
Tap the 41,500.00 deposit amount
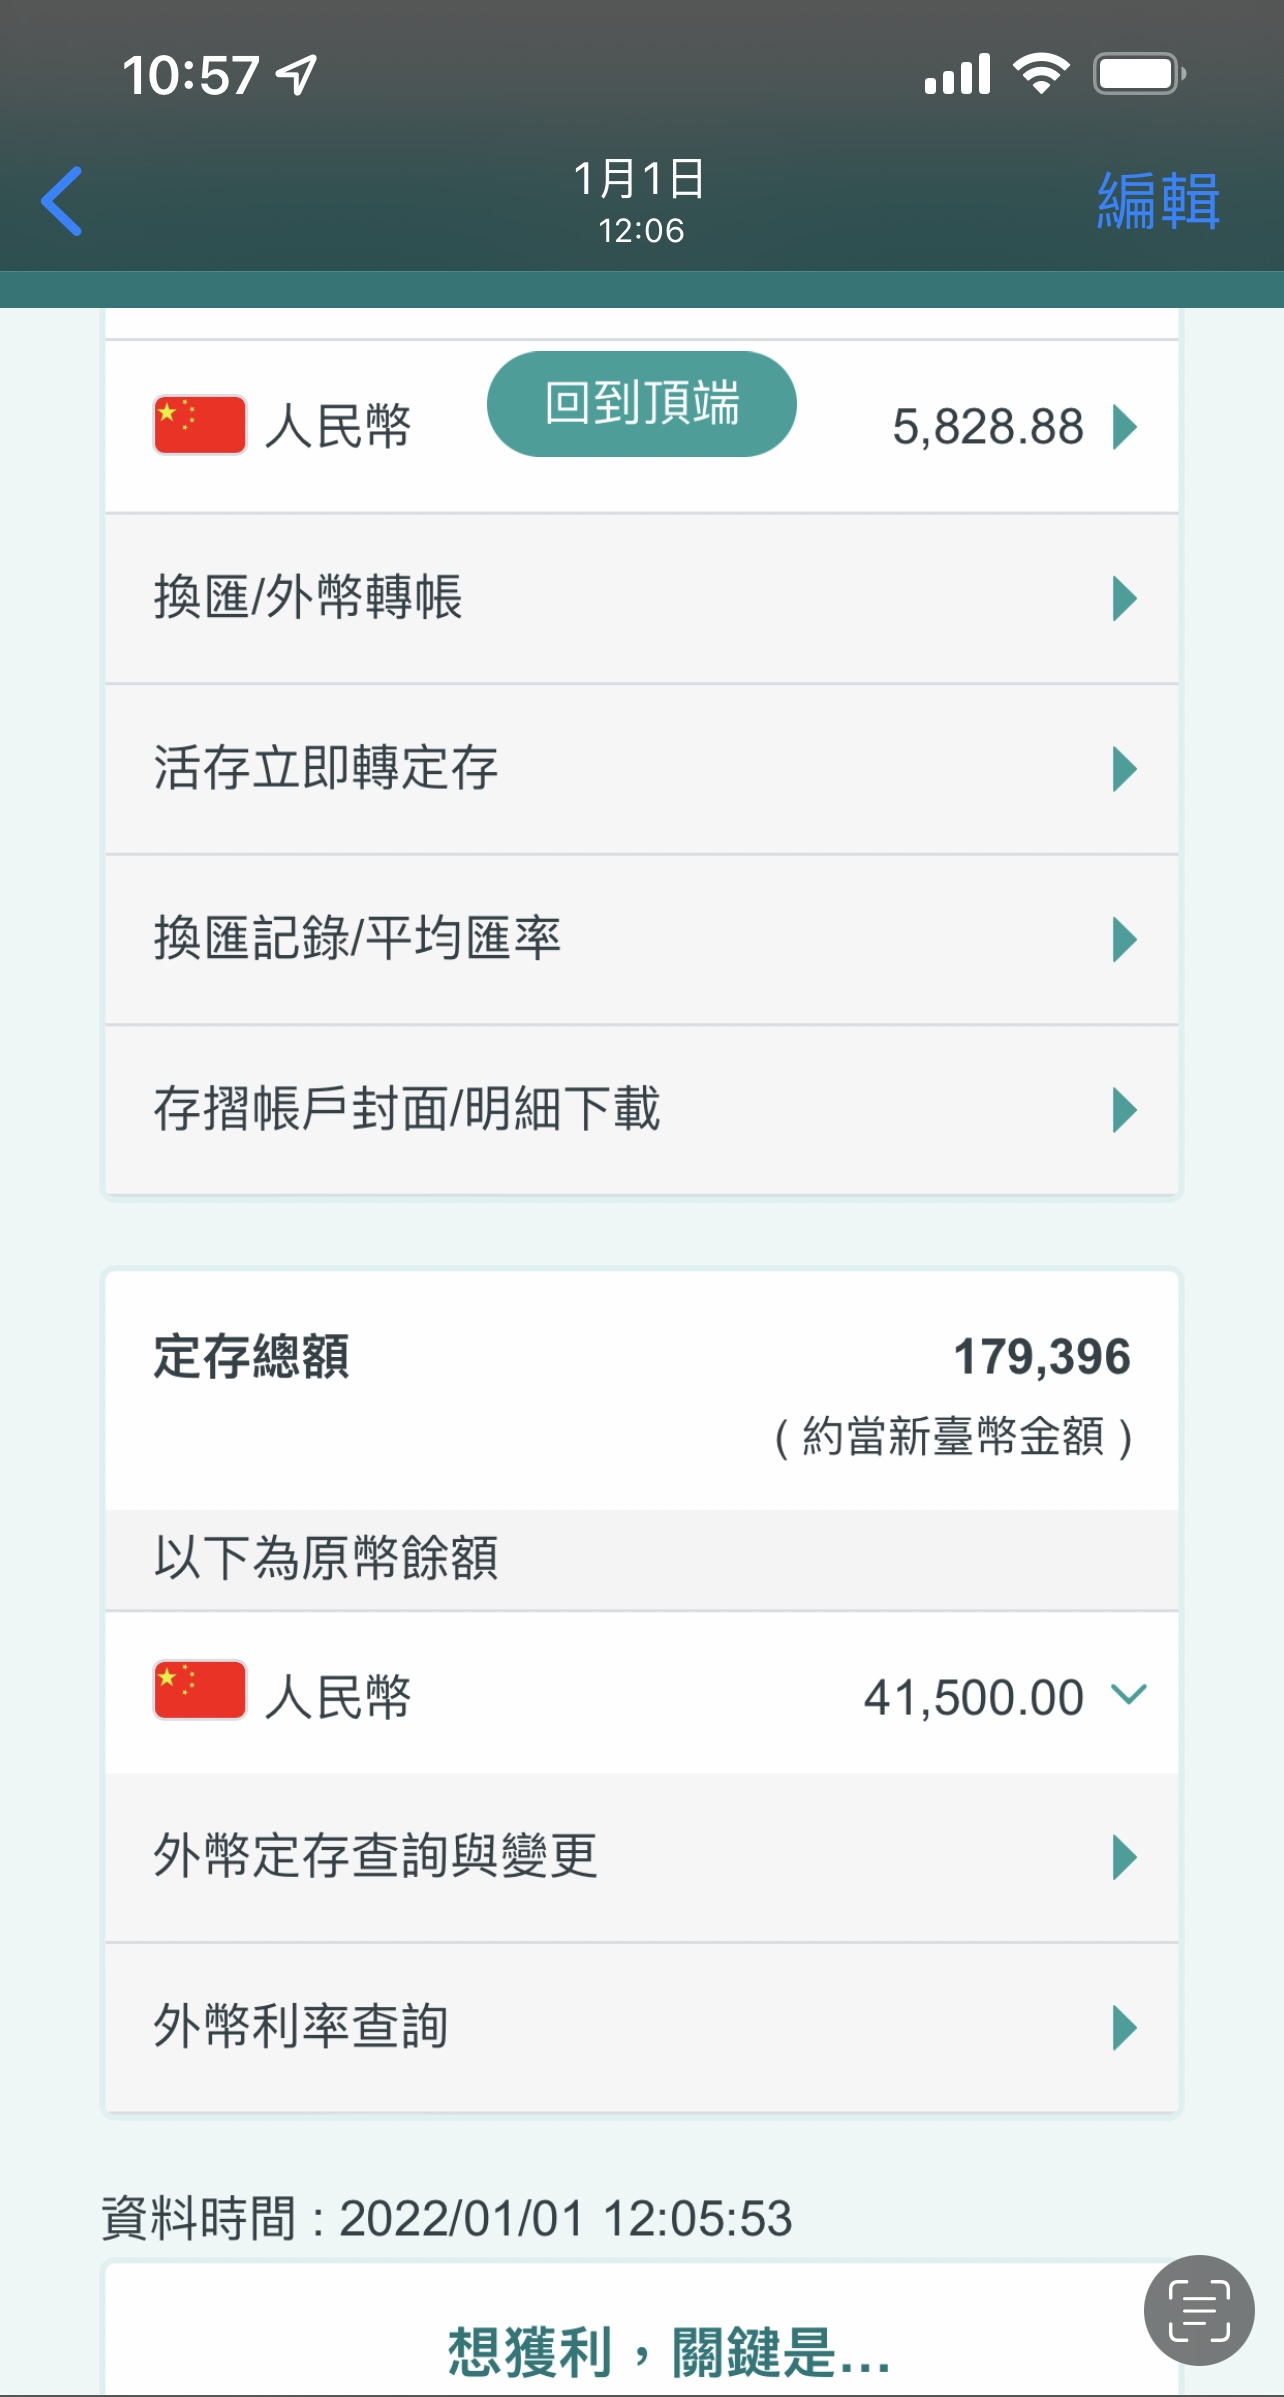point(973,1697)
